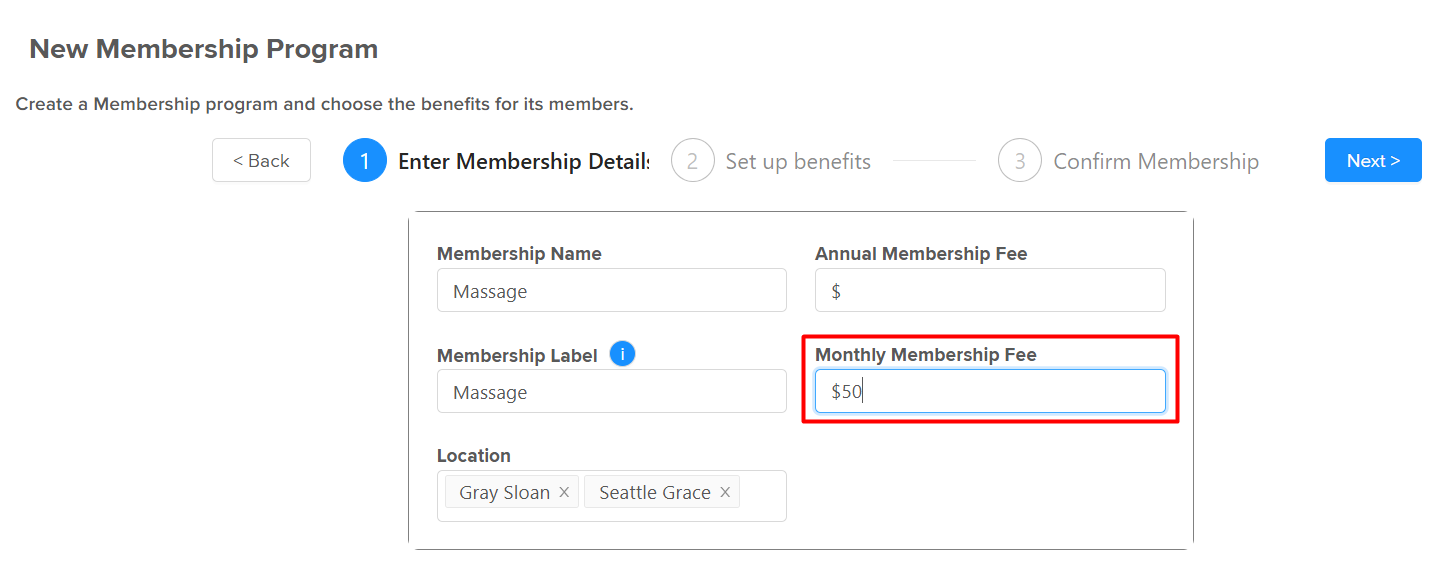Go back using the < Back button

point(261,160)
